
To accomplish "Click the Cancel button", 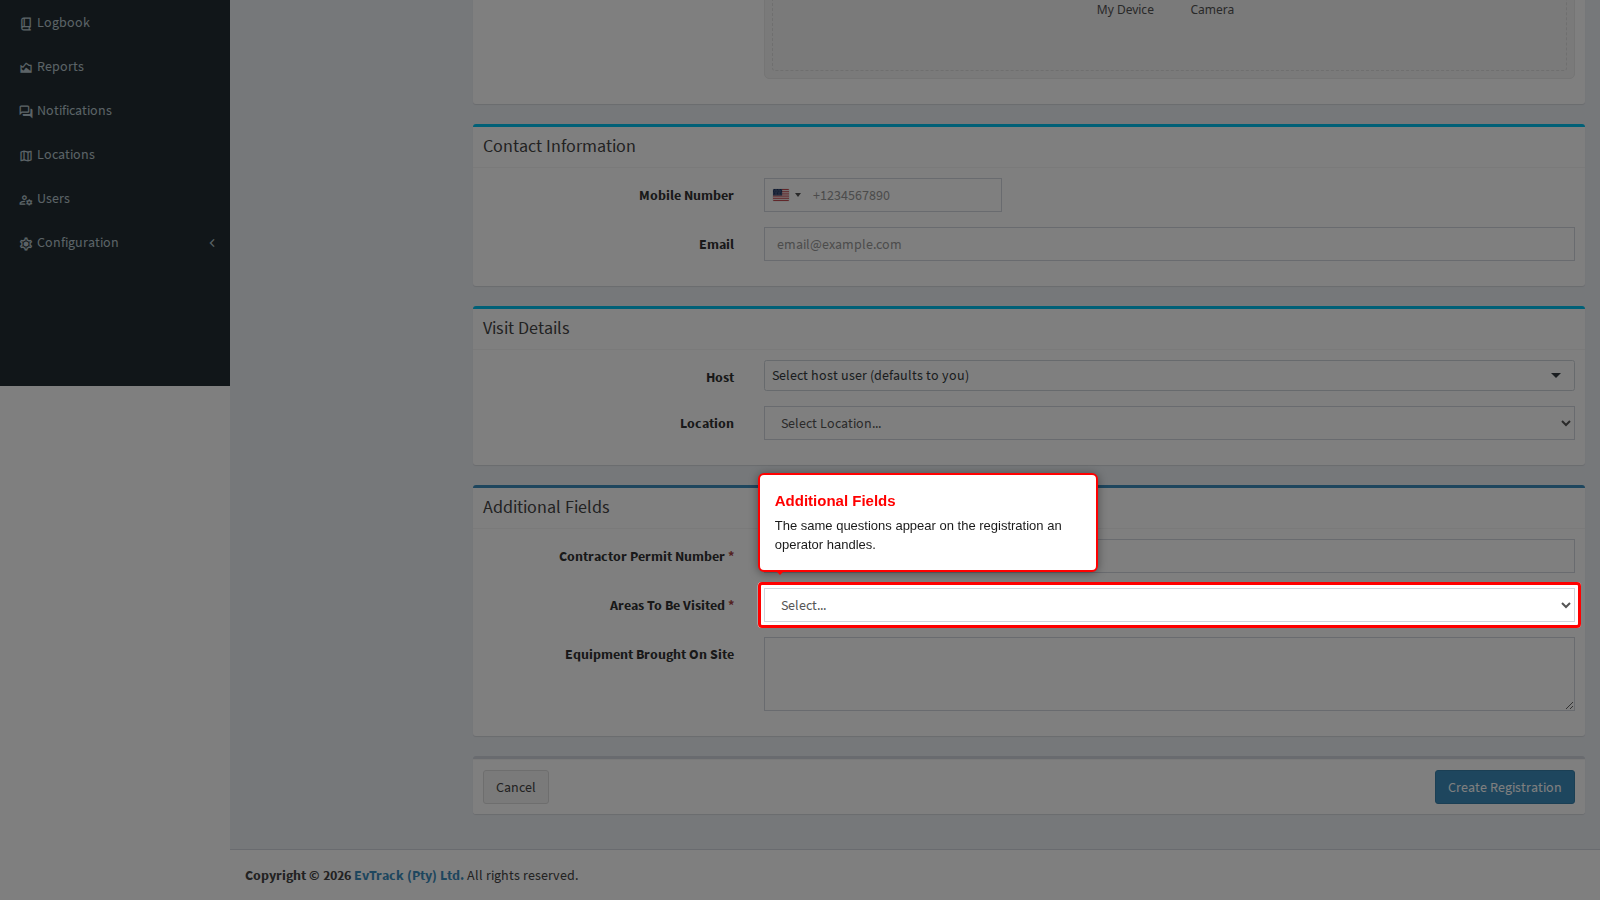I will tap(516, 787).
